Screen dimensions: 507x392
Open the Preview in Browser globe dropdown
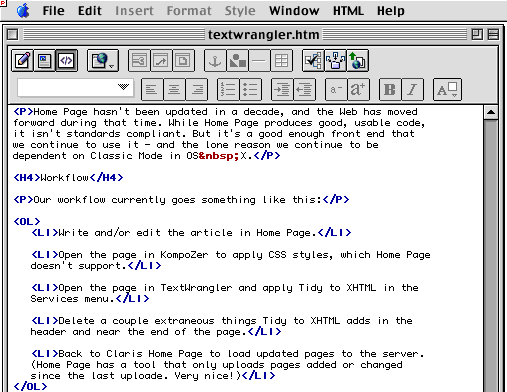(x=103, y=60)
